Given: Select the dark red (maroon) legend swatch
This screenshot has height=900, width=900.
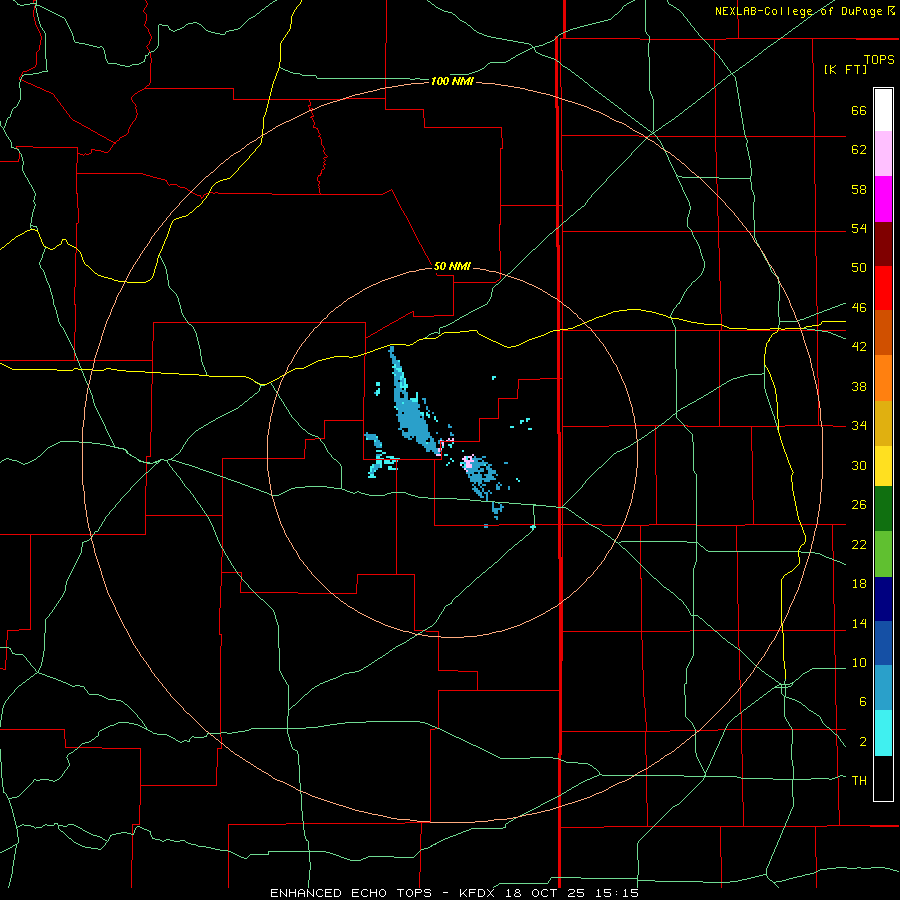Looking at the screenshot, I should click(883, 243).
